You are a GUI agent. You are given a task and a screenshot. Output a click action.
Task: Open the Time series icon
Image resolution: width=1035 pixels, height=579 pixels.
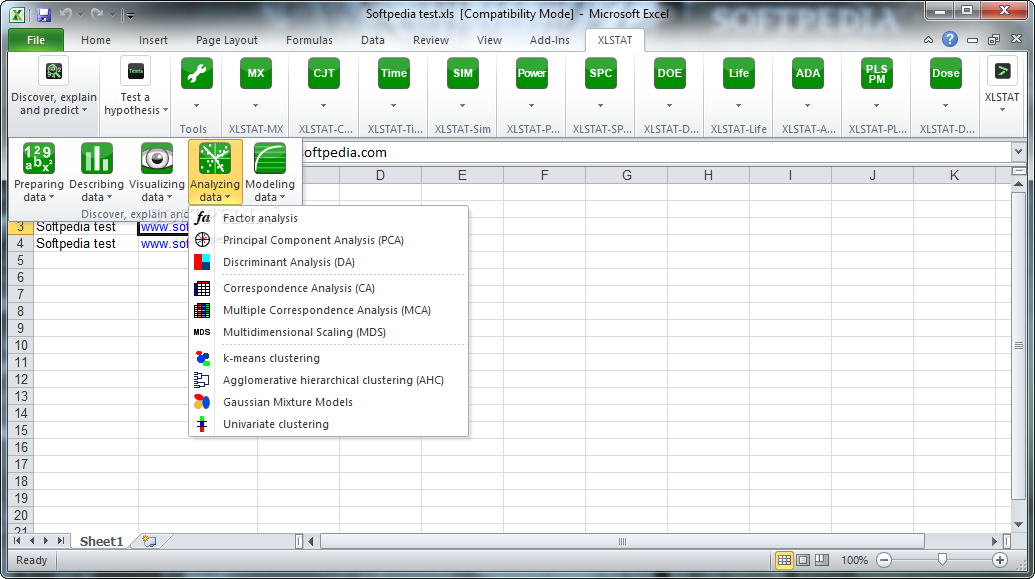tap(393, 73)
